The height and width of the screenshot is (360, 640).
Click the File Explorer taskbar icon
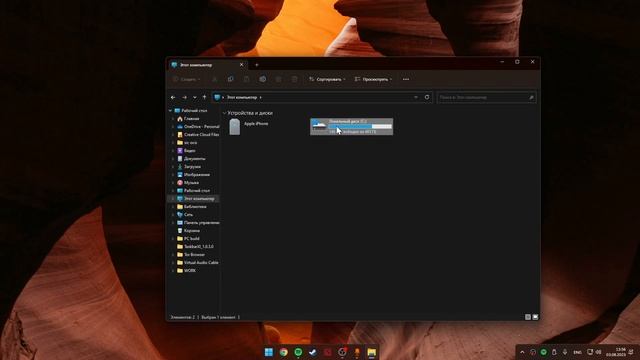tap(371, 352)
